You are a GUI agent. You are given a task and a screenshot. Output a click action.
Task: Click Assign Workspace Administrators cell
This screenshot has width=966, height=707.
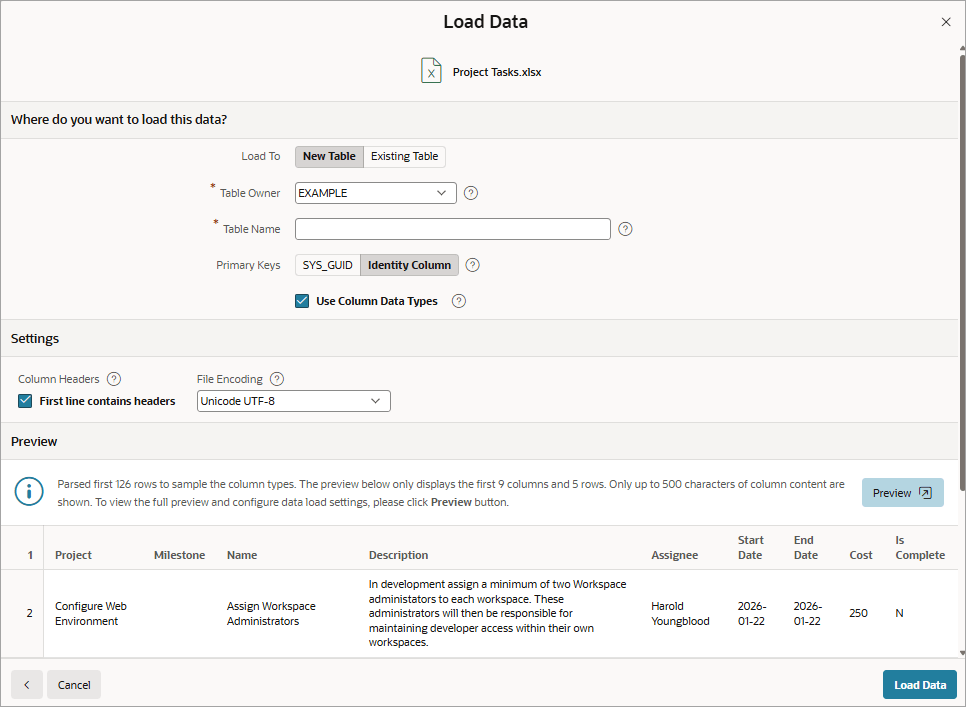coord(271,613)
